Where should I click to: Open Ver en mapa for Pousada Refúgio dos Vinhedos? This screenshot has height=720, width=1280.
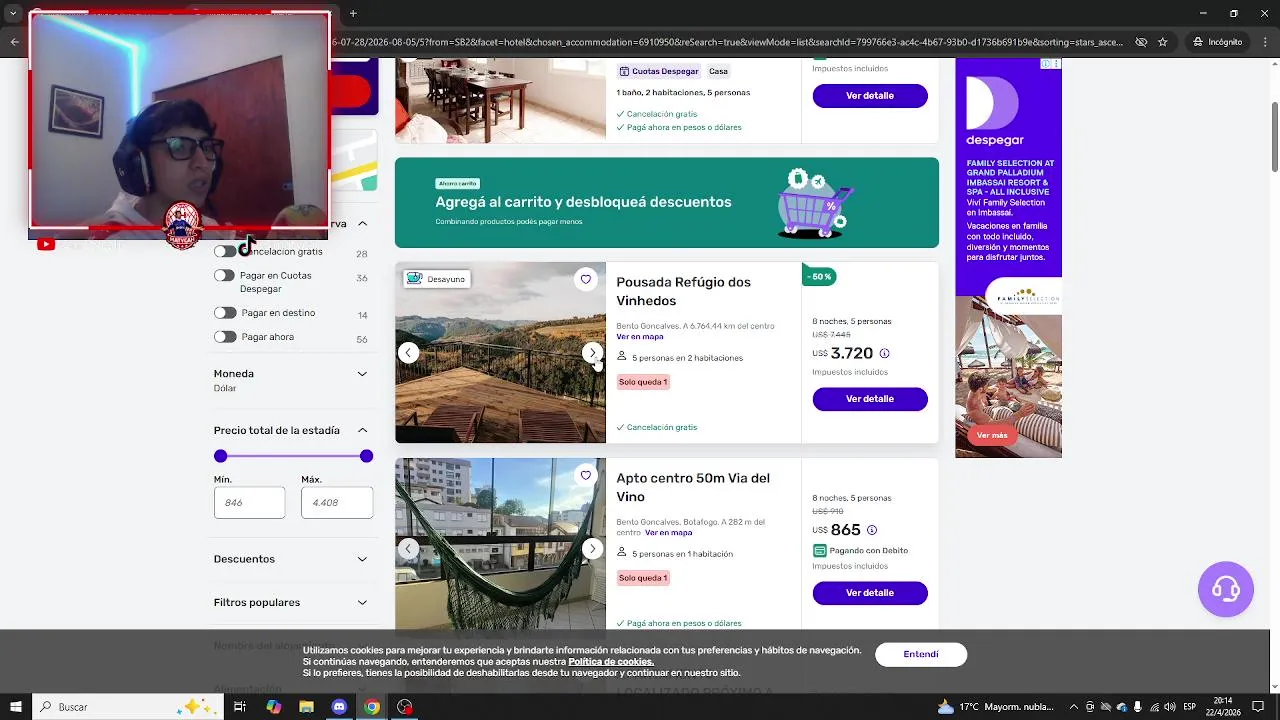[640, 337]
